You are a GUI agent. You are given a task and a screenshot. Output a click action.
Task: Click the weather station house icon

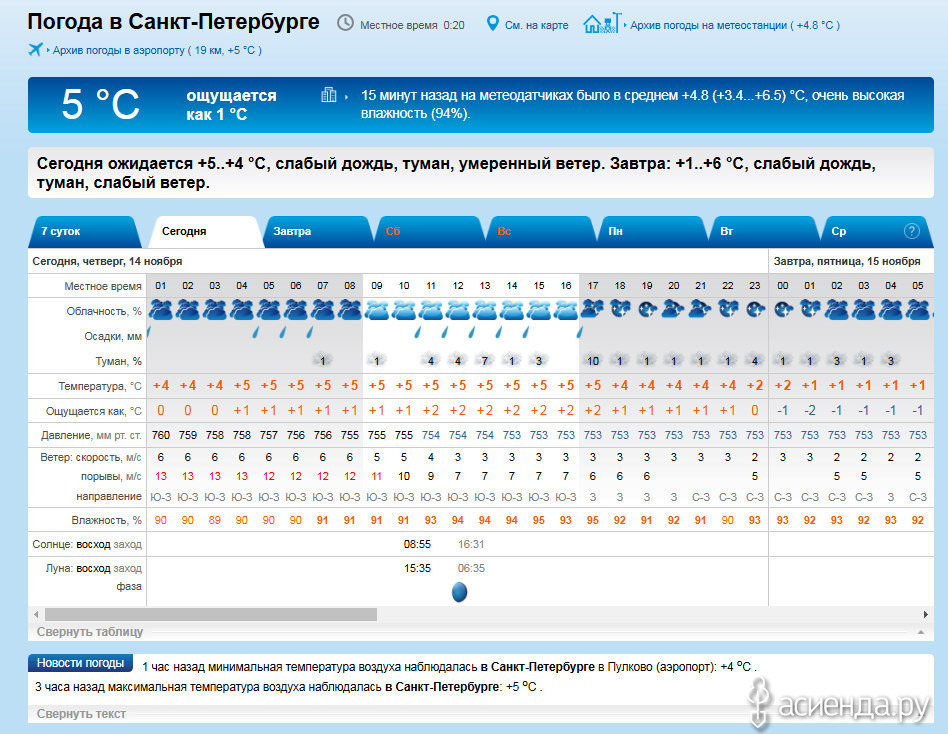(x=602, y=24)
